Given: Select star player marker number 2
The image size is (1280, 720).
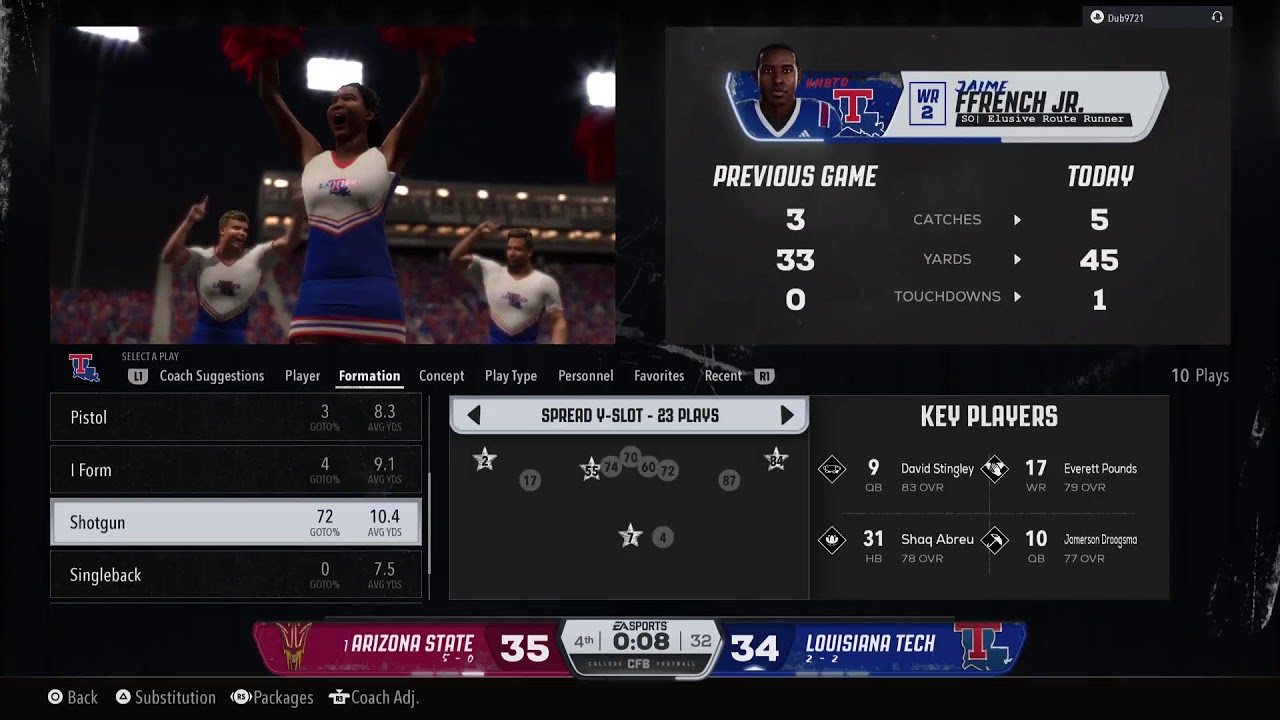Looking at the screenshot, I should [485, 460].
